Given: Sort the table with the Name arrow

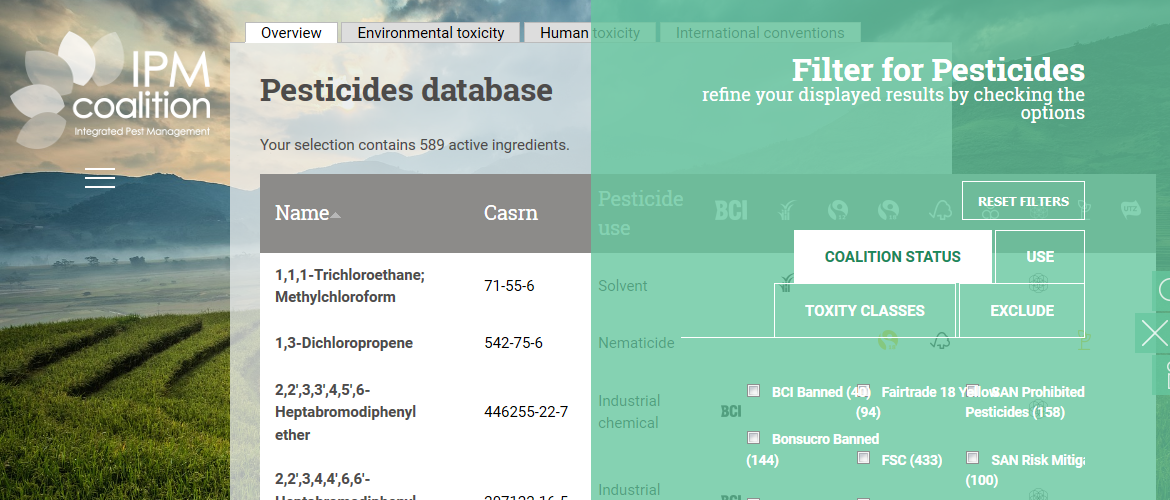Looking at the screenshot, I should pos(336,215).
